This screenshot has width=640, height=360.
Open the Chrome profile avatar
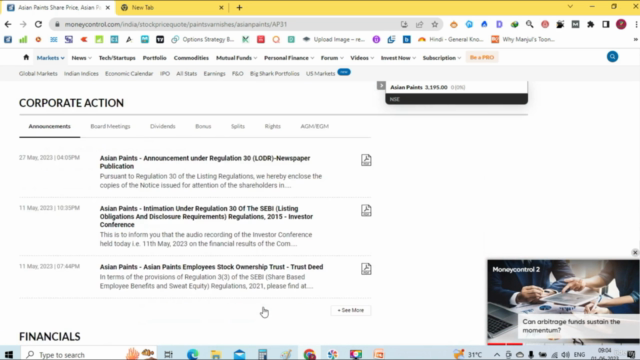621,24
